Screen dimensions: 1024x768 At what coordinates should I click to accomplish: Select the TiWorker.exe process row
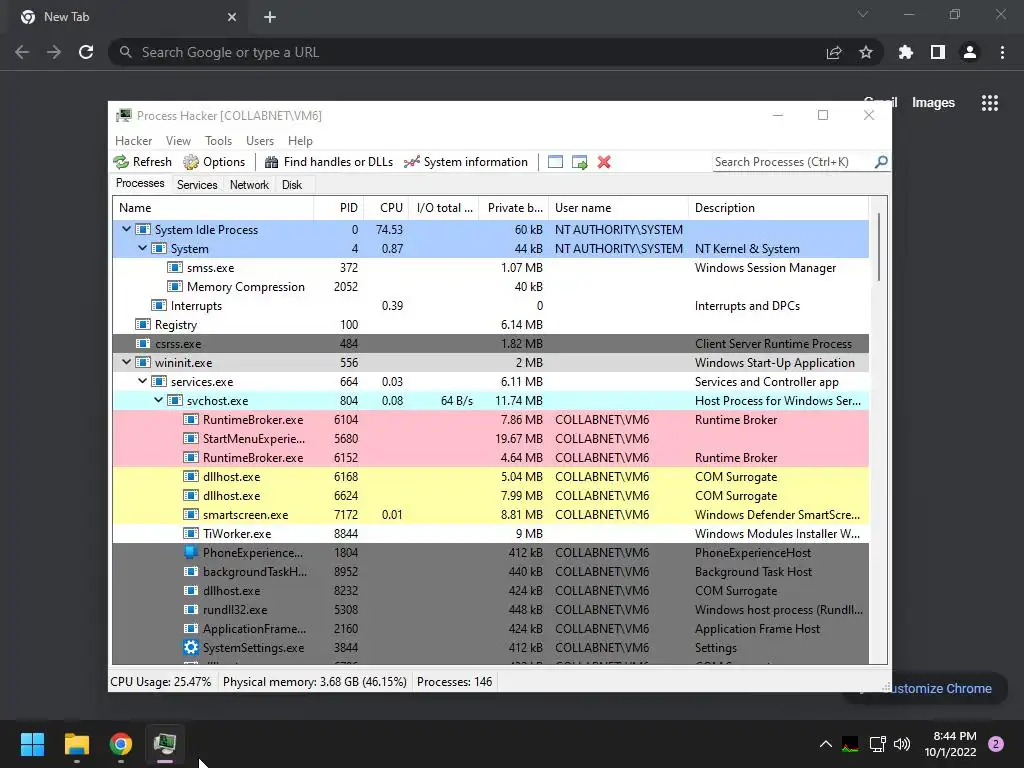[491, 534]
